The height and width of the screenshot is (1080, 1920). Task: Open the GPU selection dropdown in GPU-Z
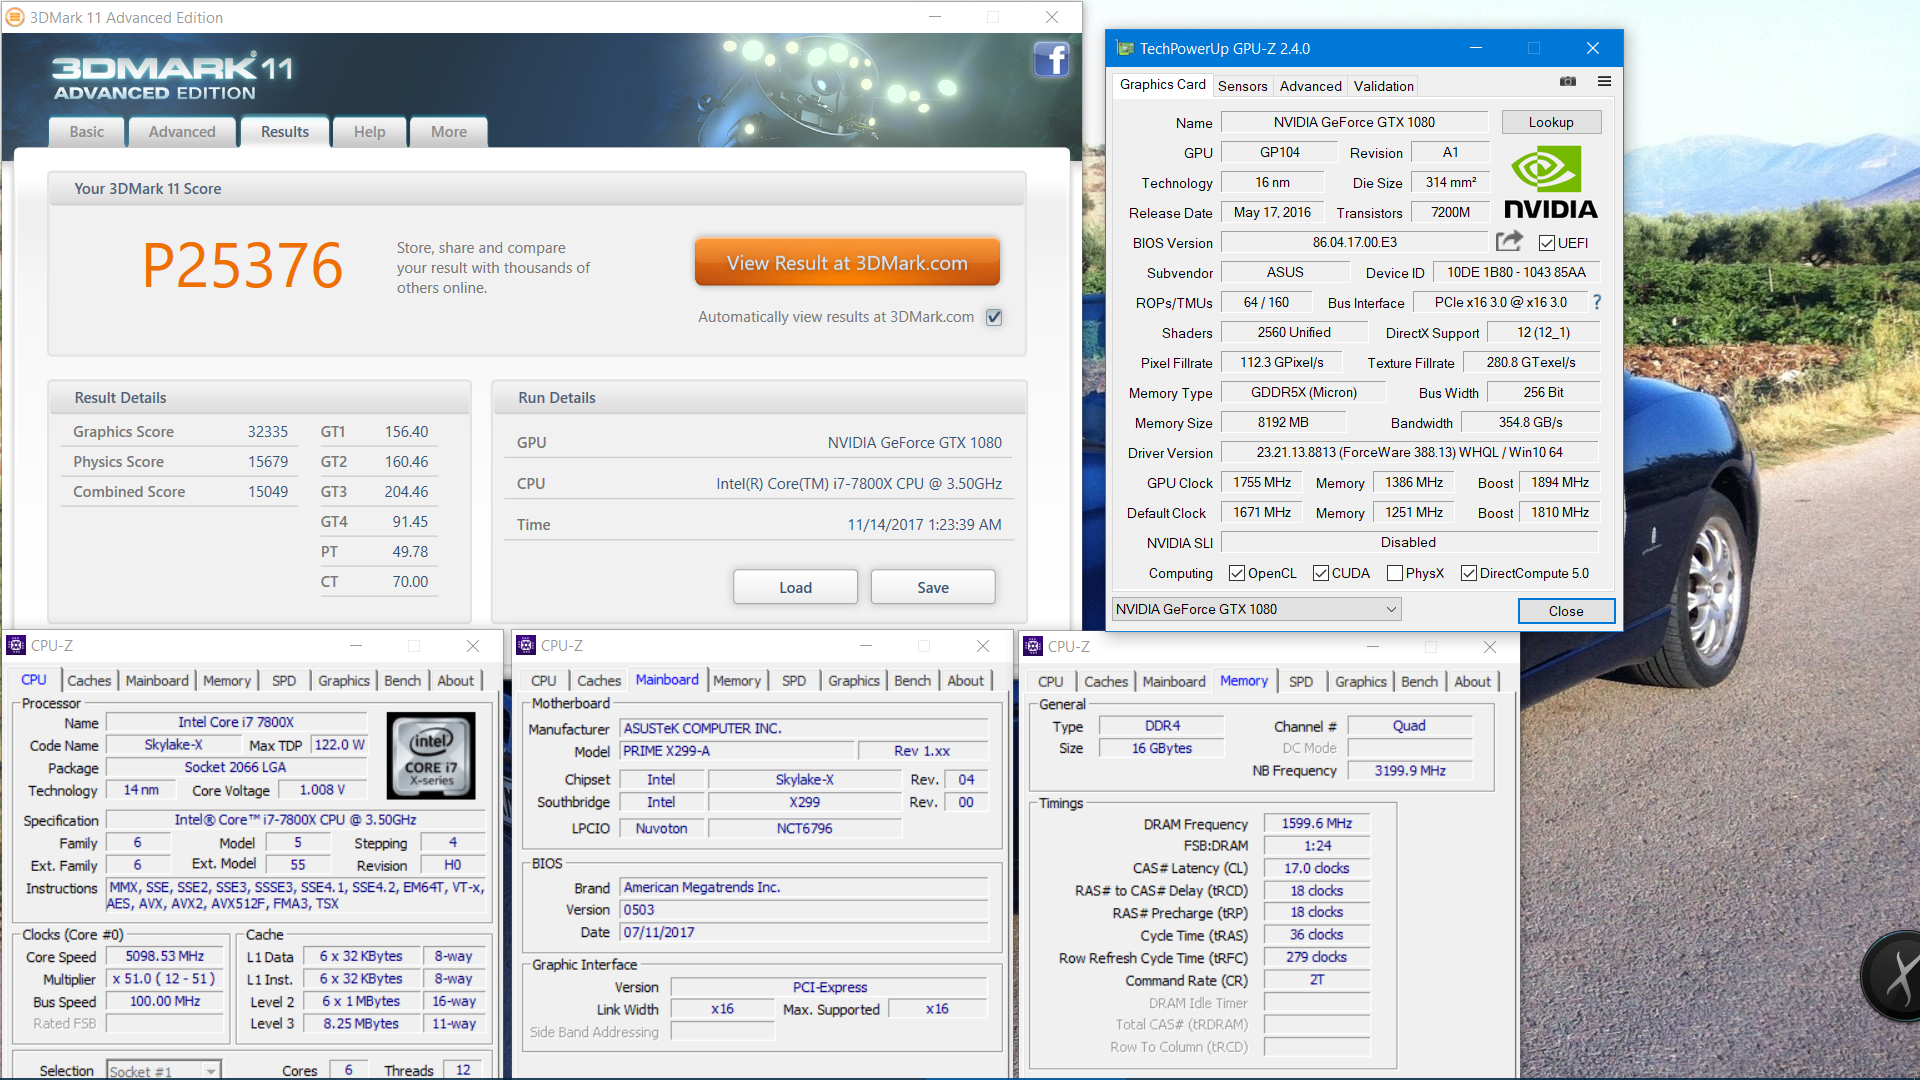(x=1256, y=609)
